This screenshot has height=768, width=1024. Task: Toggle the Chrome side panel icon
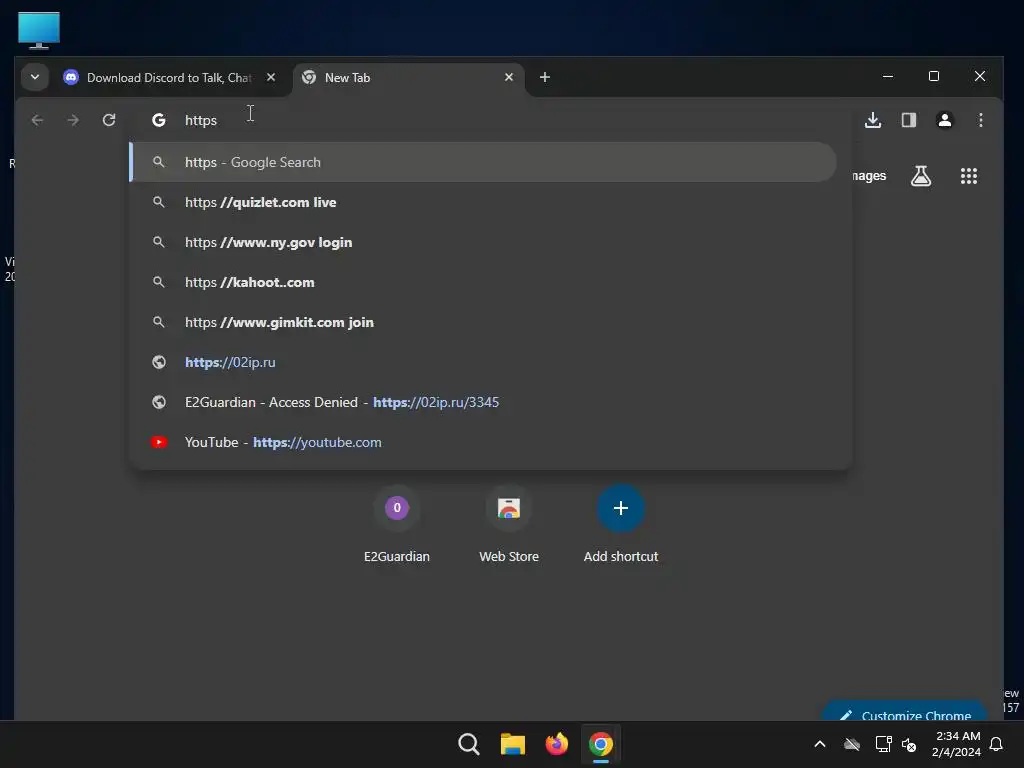tap(908, 120)
